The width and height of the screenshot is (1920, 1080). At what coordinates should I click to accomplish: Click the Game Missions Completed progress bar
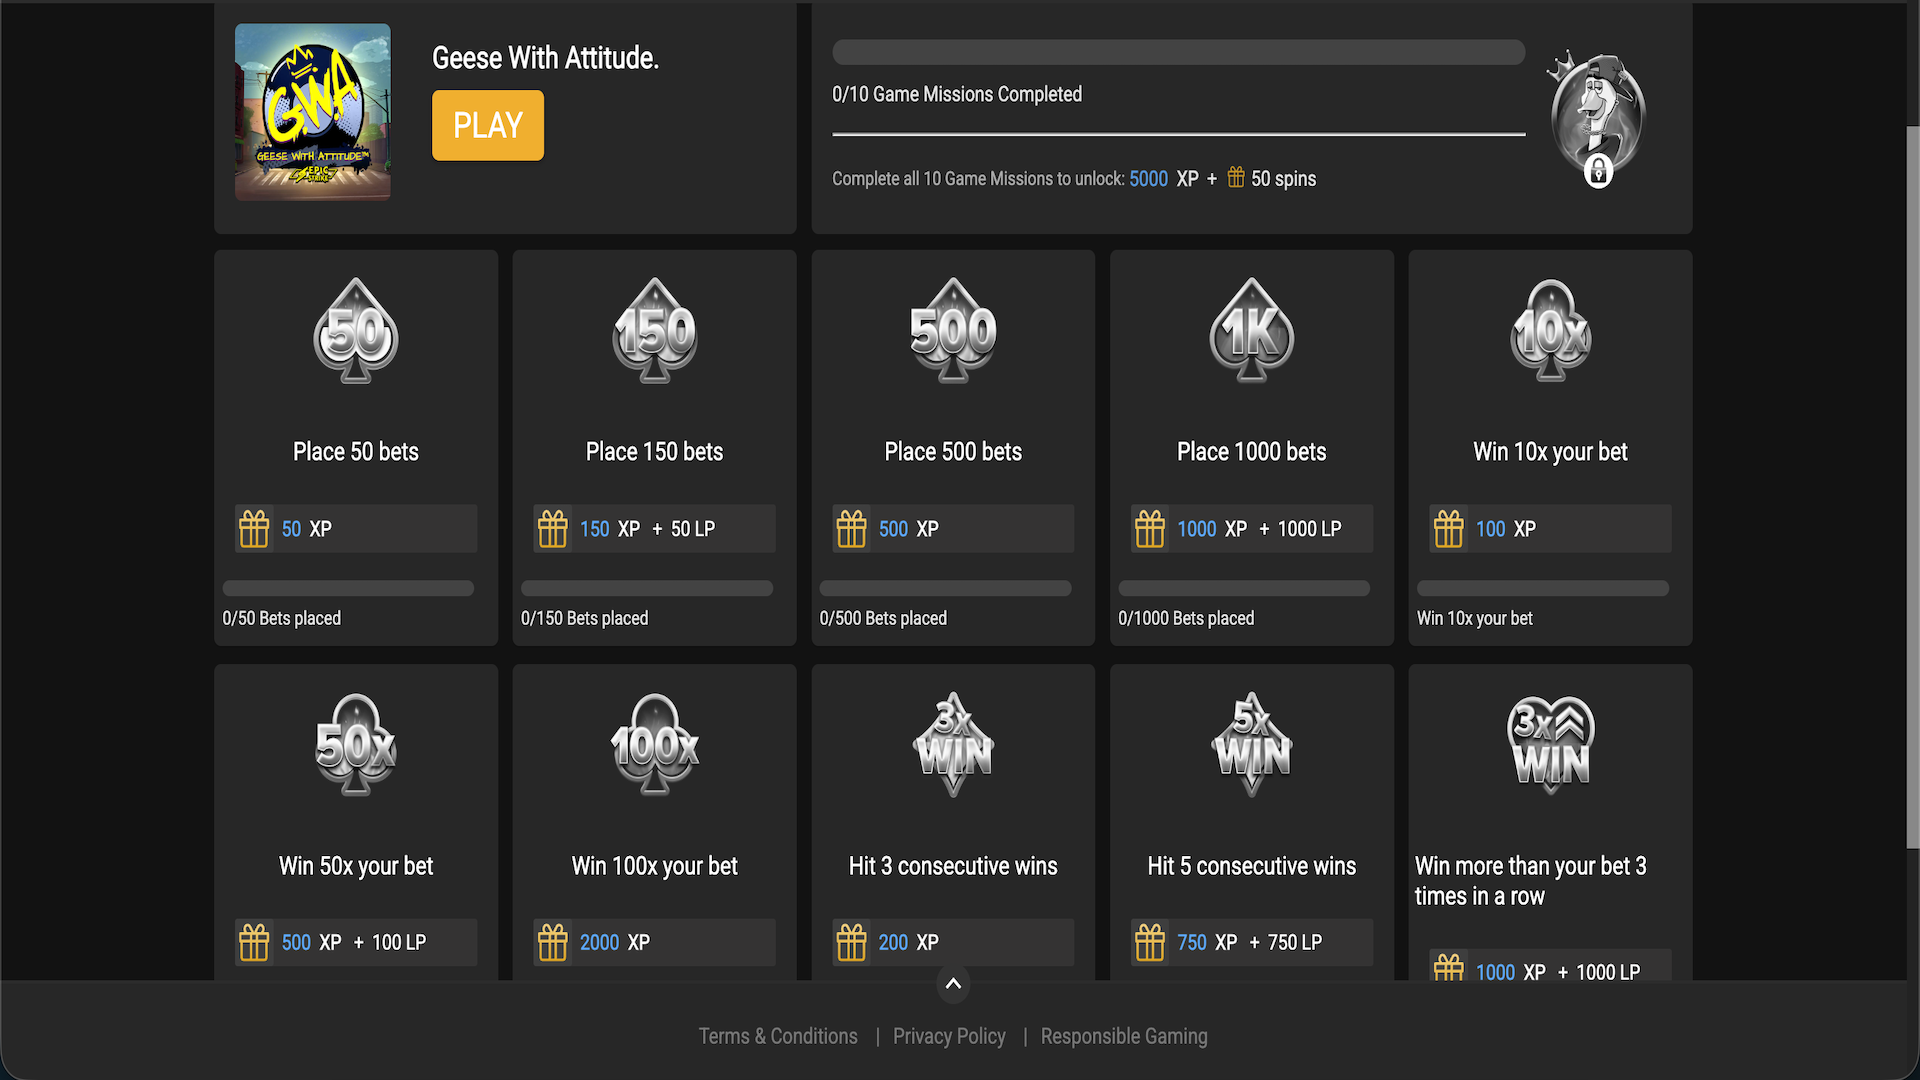tap(1178, 52)
